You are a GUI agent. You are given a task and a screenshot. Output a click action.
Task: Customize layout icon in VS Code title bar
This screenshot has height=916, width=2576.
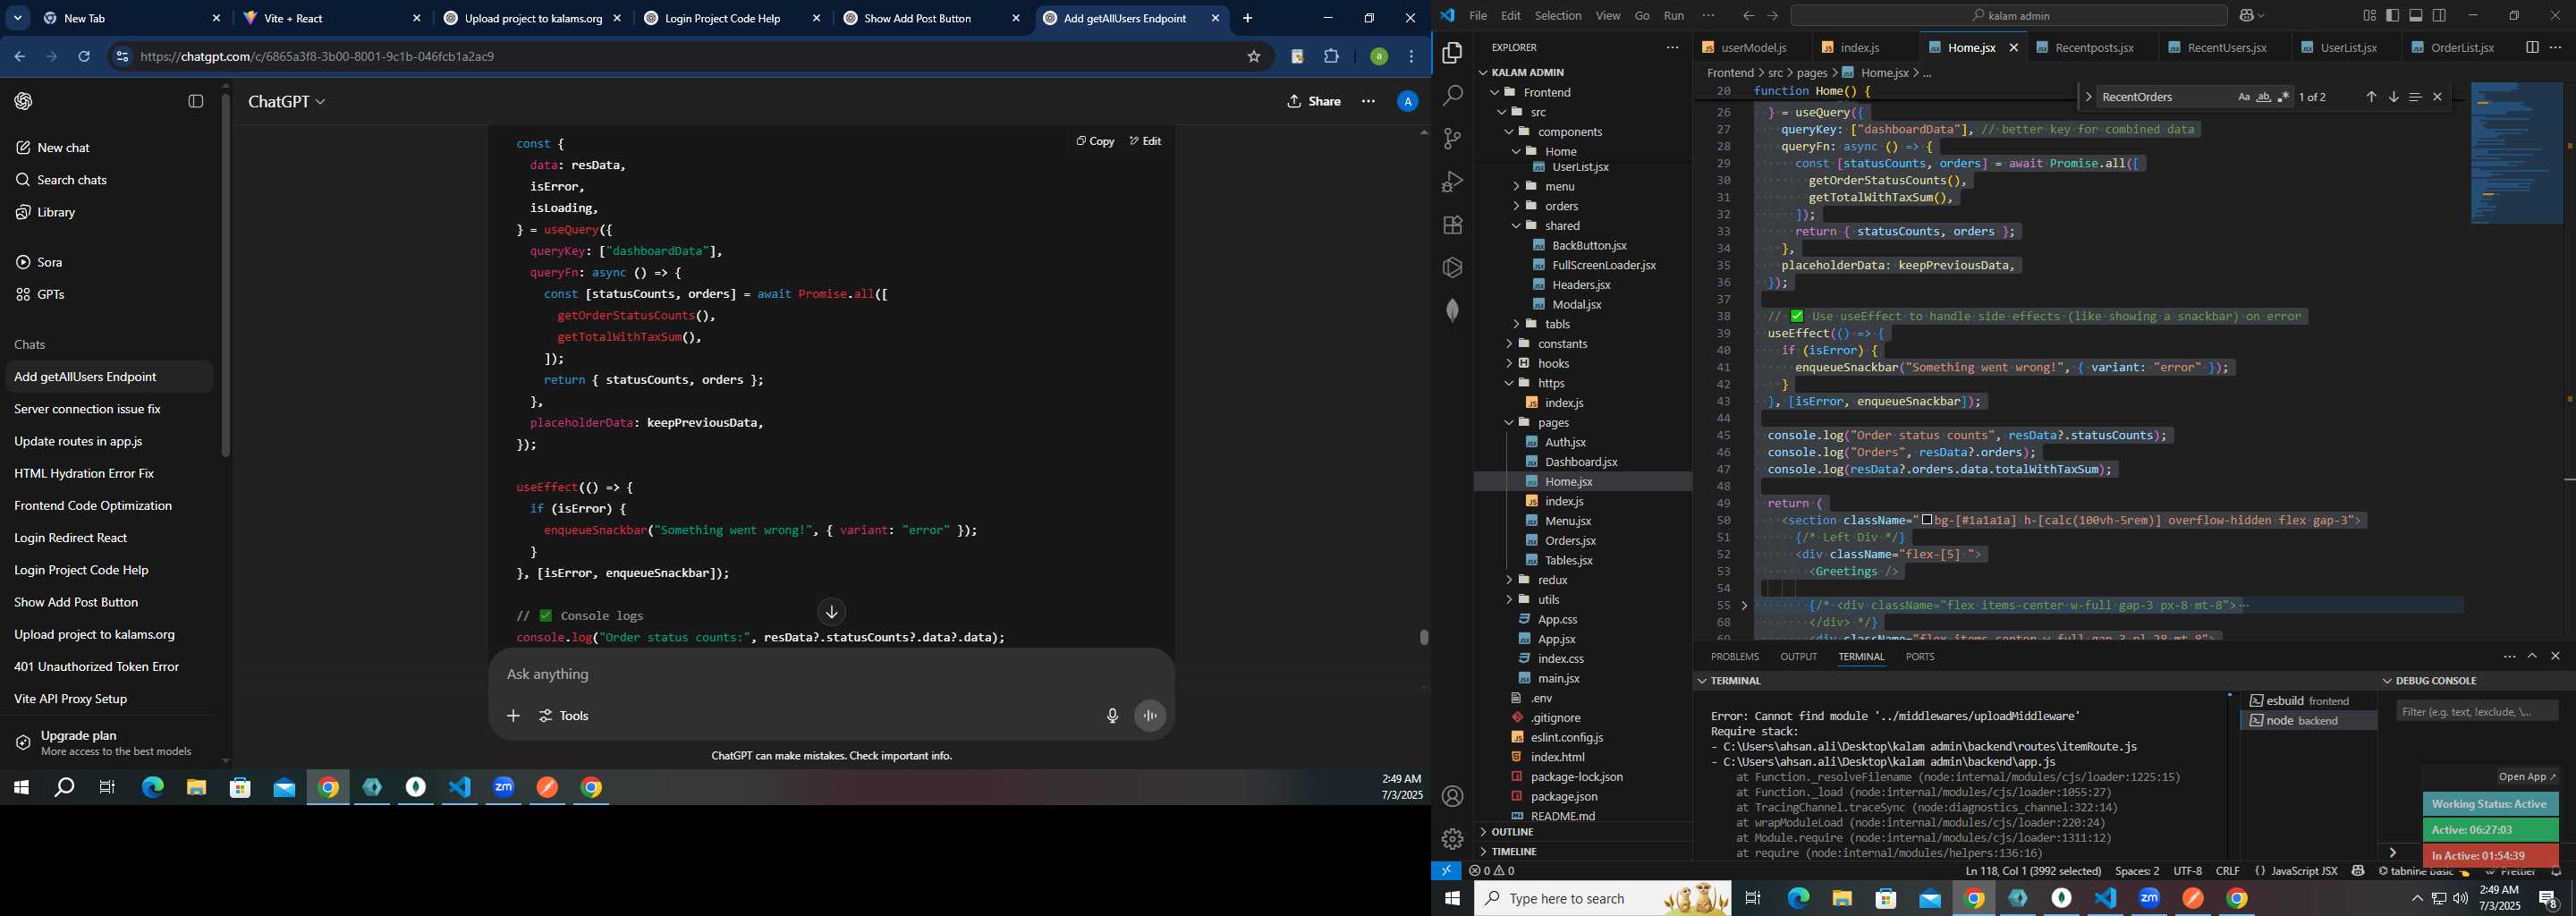point(2369,15)
